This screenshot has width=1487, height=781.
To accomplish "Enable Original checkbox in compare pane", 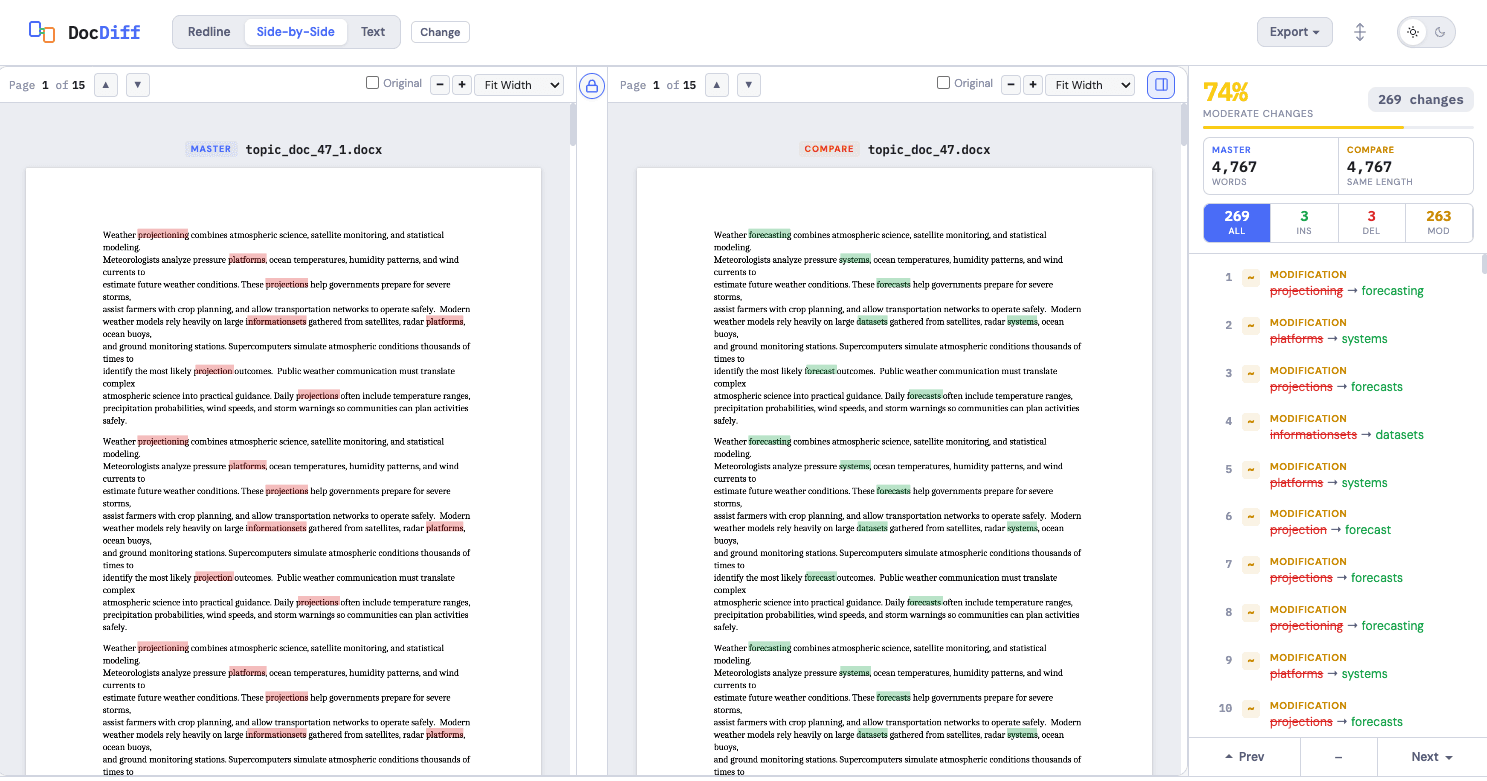I will coord(943,83).
